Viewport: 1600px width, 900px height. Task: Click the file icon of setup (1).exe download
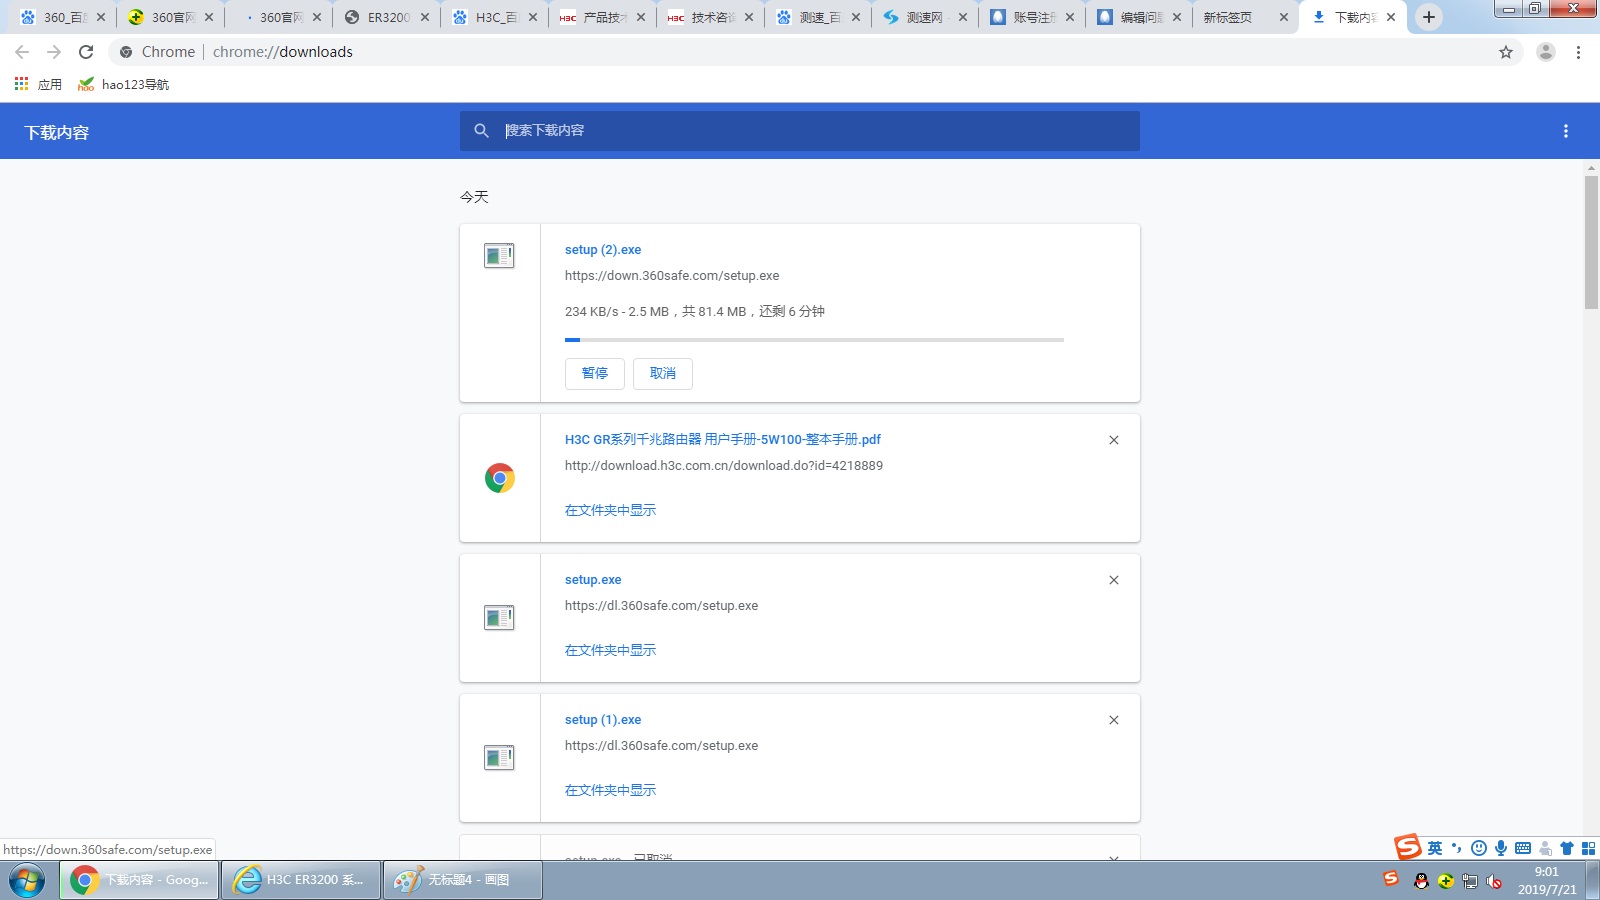tap(499, 758)
